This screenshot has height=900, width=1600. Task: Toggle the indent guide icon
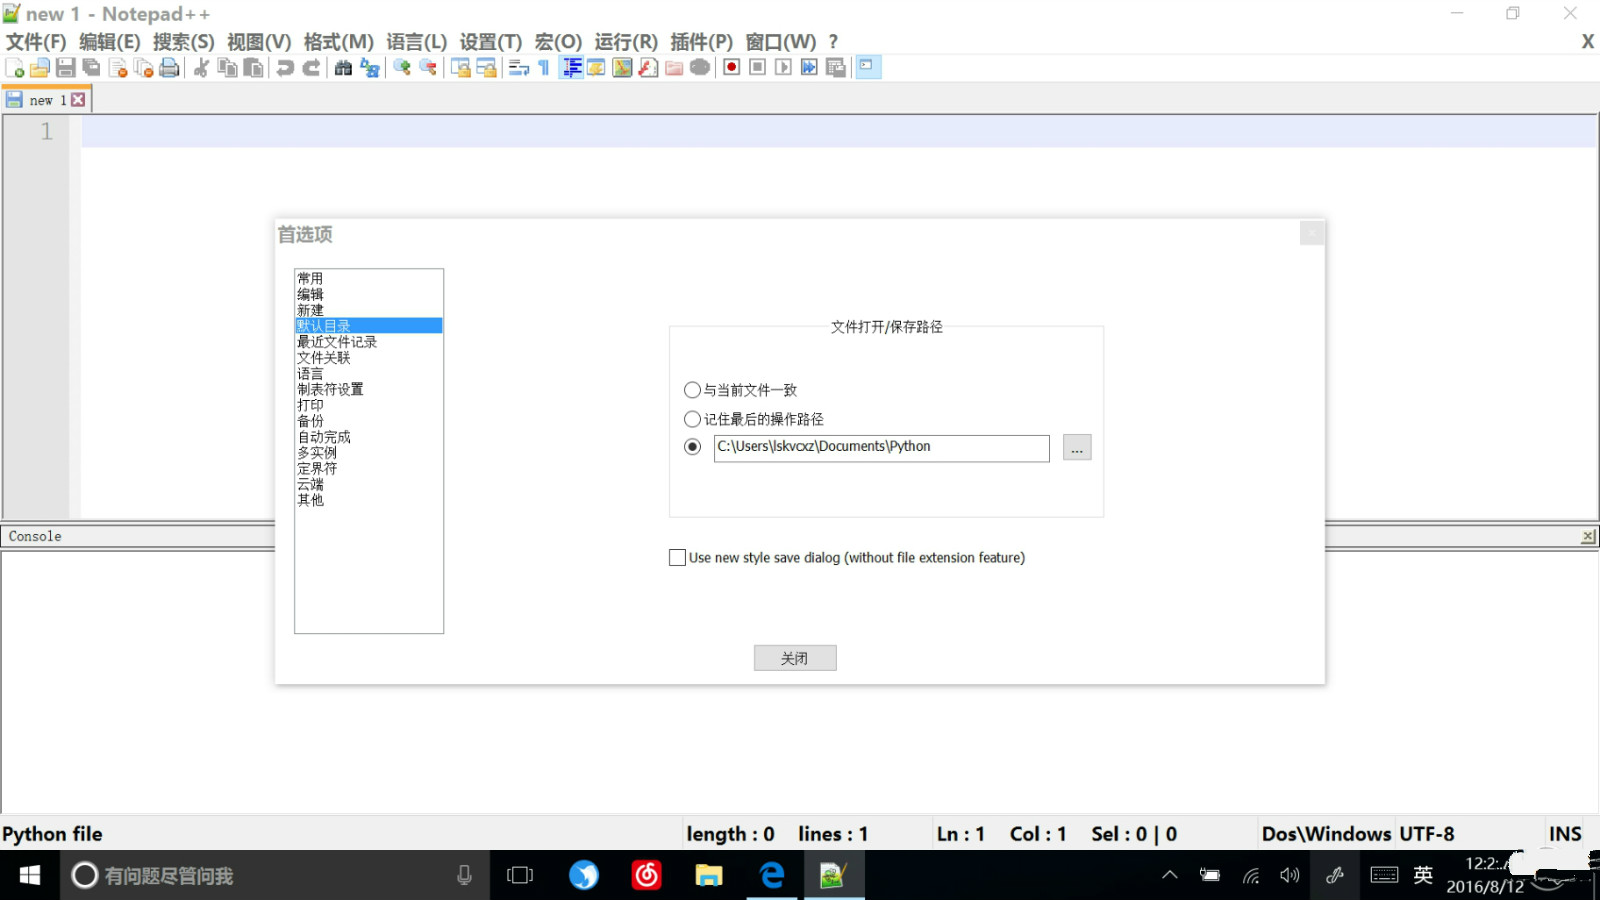[571, 67]
